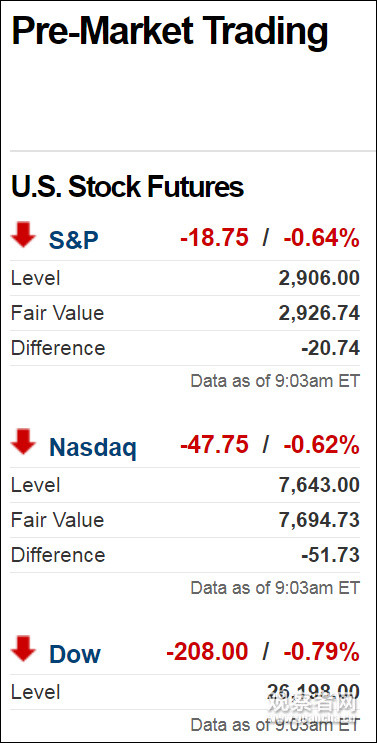Select the Dow percent change -0.79%
This screenshot has width=377, height=743.
click(x=322, y=652)
